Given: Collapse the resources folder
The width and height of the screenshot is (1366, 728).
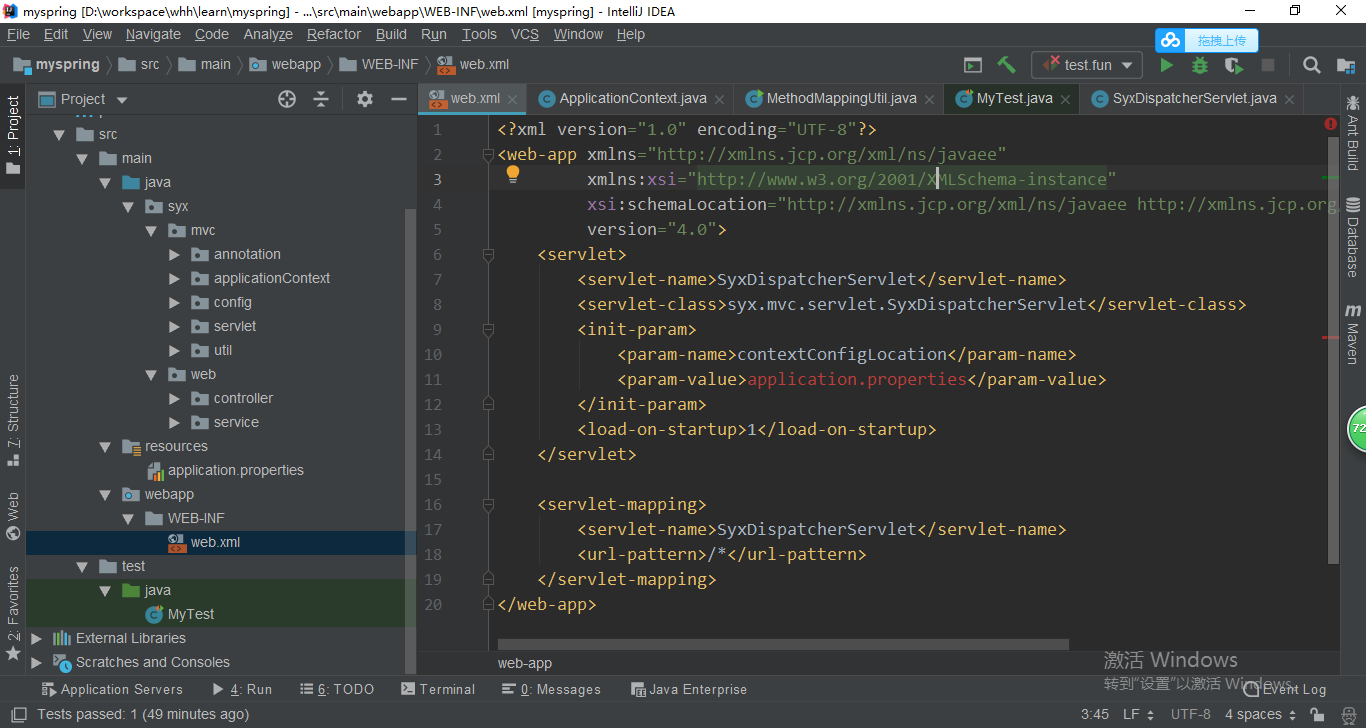Looking at the screenshot, I should 106,446.
